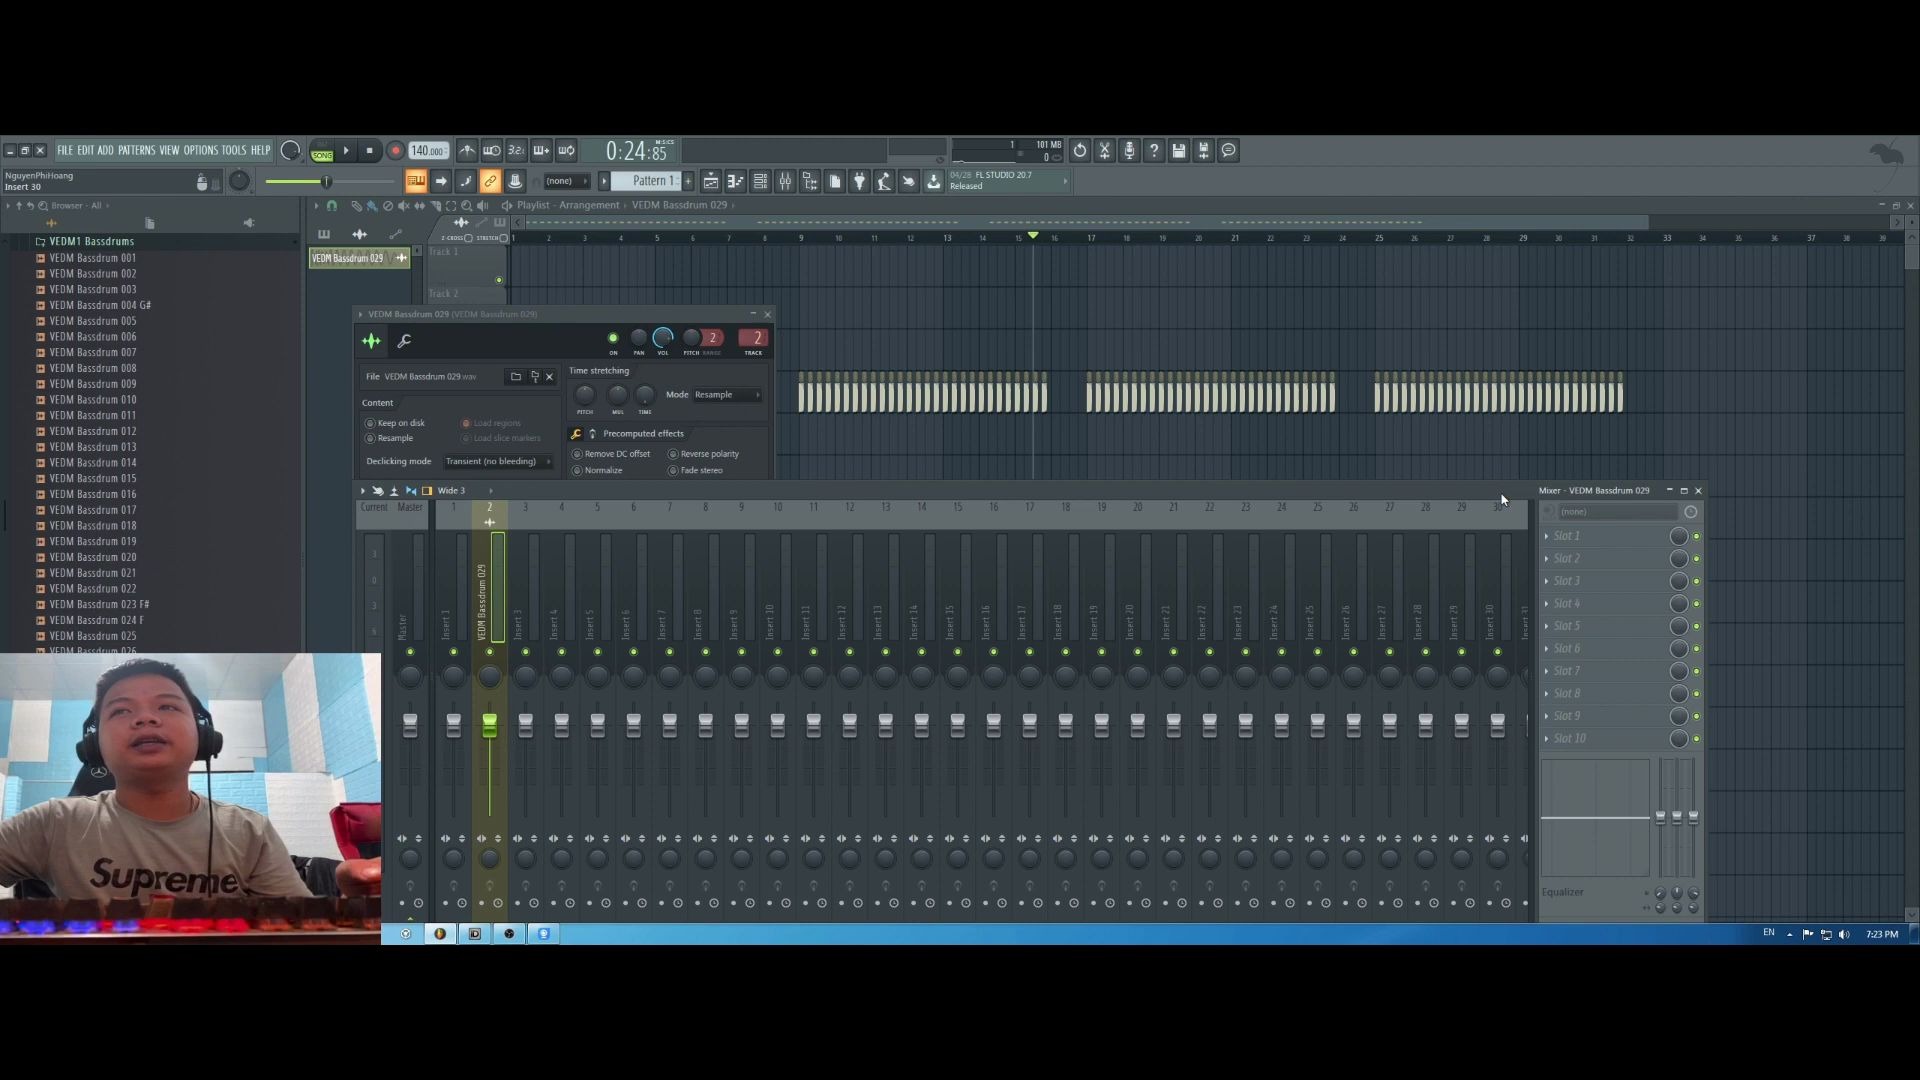Viewport: 1920px width, 1080px height.
Task: Arm the red Record button
Action: point(395,151)
